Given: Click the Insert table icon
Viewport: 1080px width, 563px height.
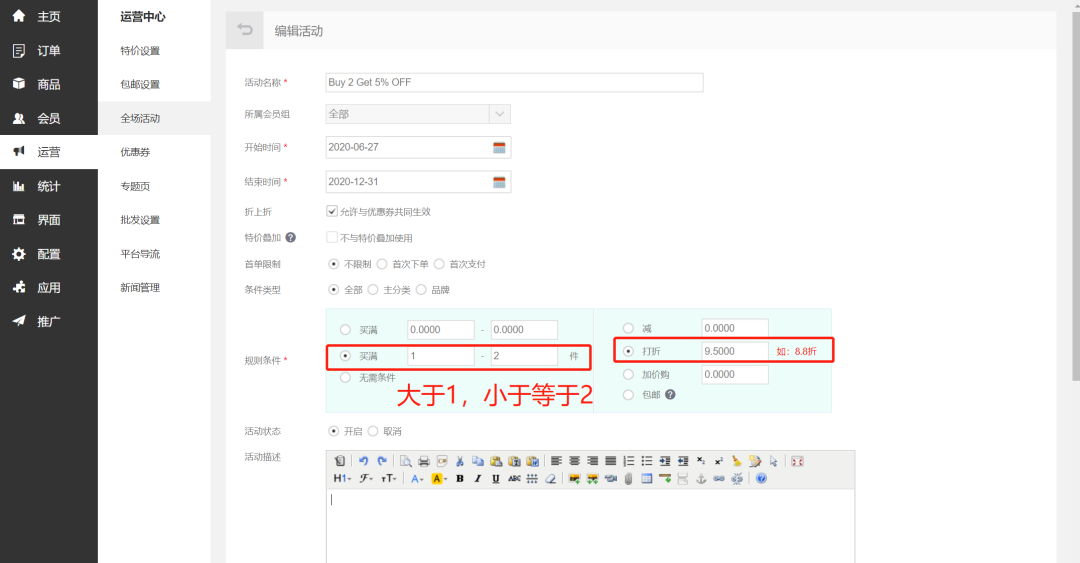Looking at the screenshot, I should 647,478.
